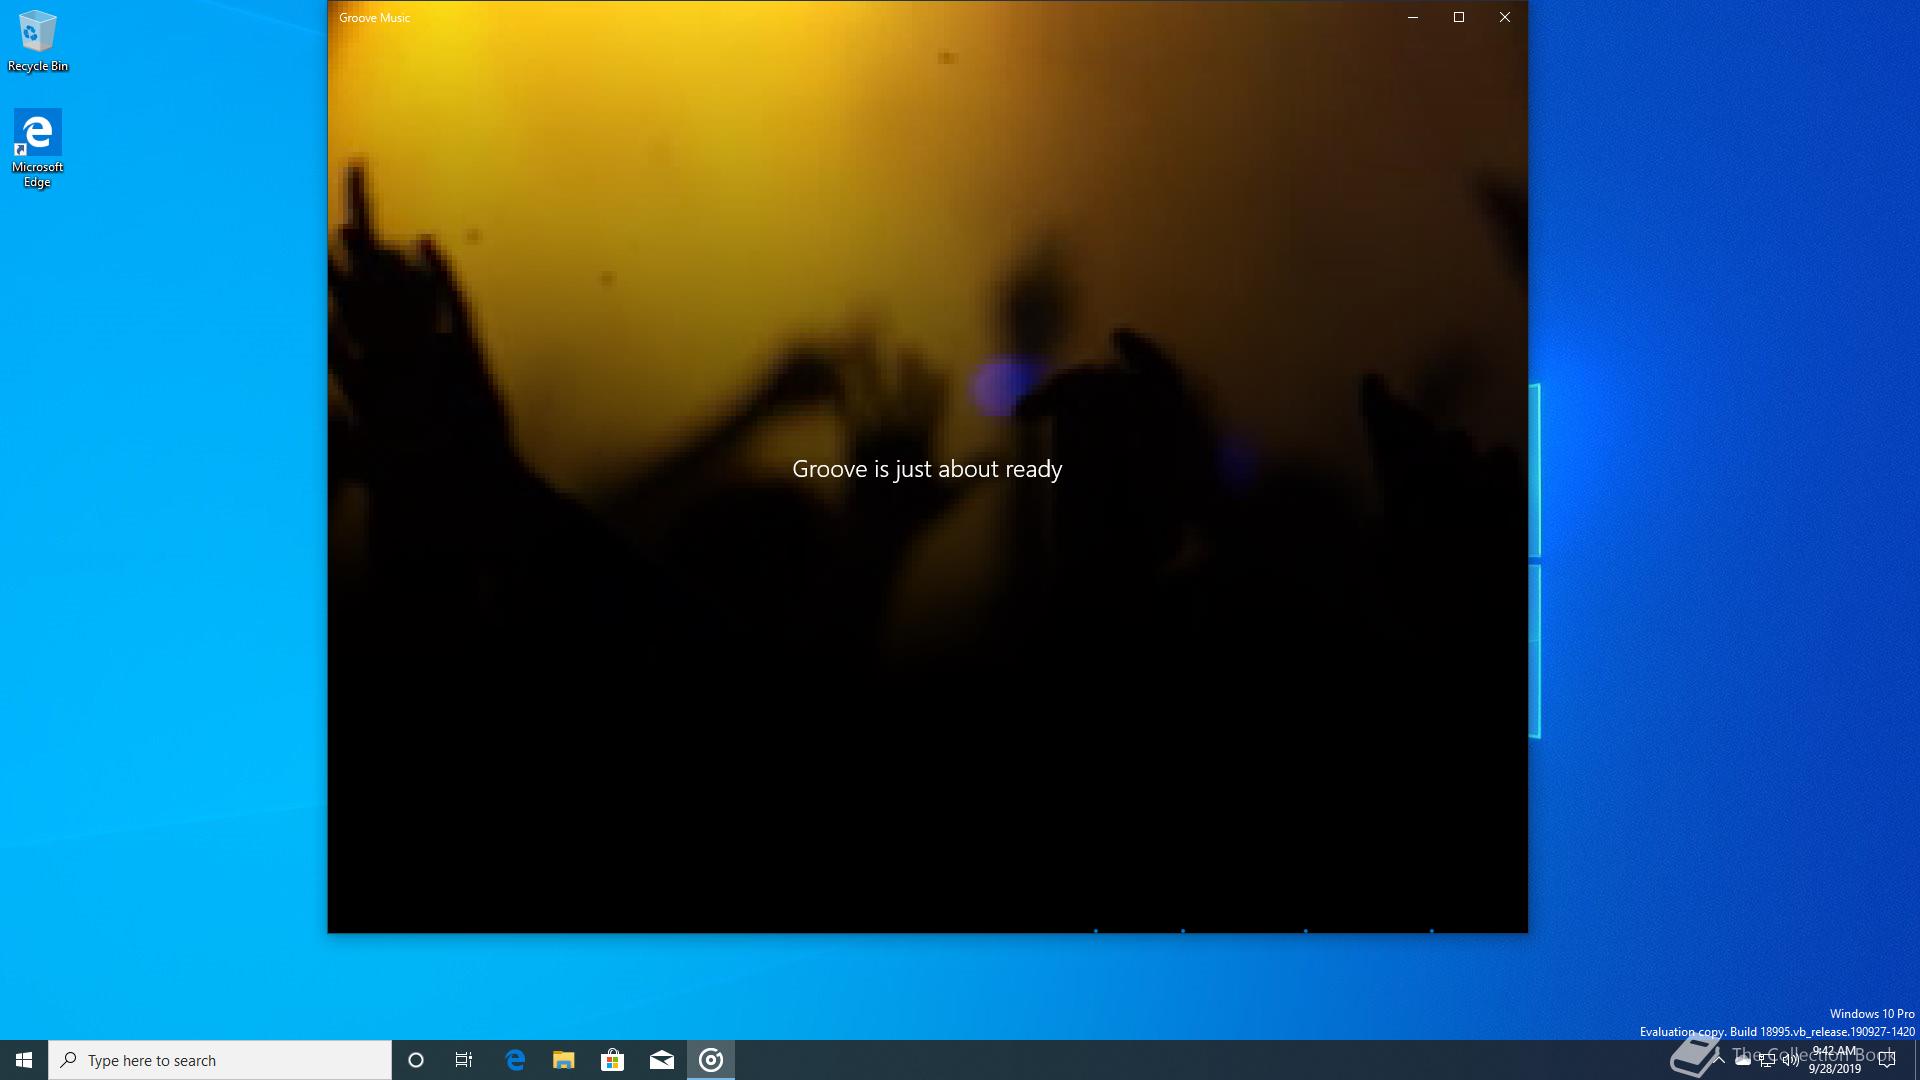Open the Mail app from the taskbar
This screenshot has width=1920, height=1080.
[x=662, y=1060]
